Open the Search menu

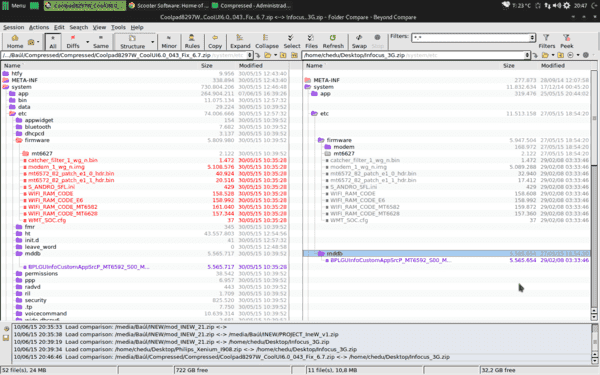click(78, 28)
